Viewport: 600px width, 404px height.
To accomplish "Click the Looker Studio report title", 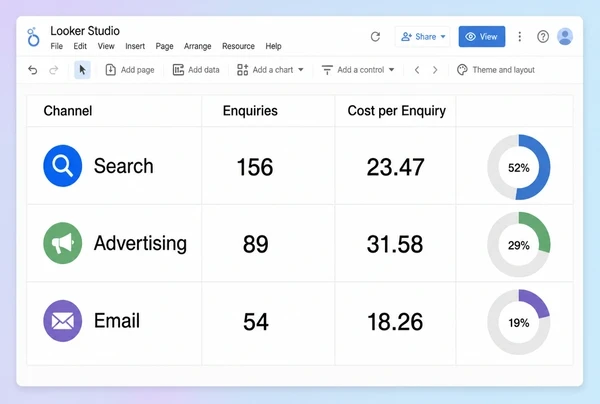I will point(85,31).
